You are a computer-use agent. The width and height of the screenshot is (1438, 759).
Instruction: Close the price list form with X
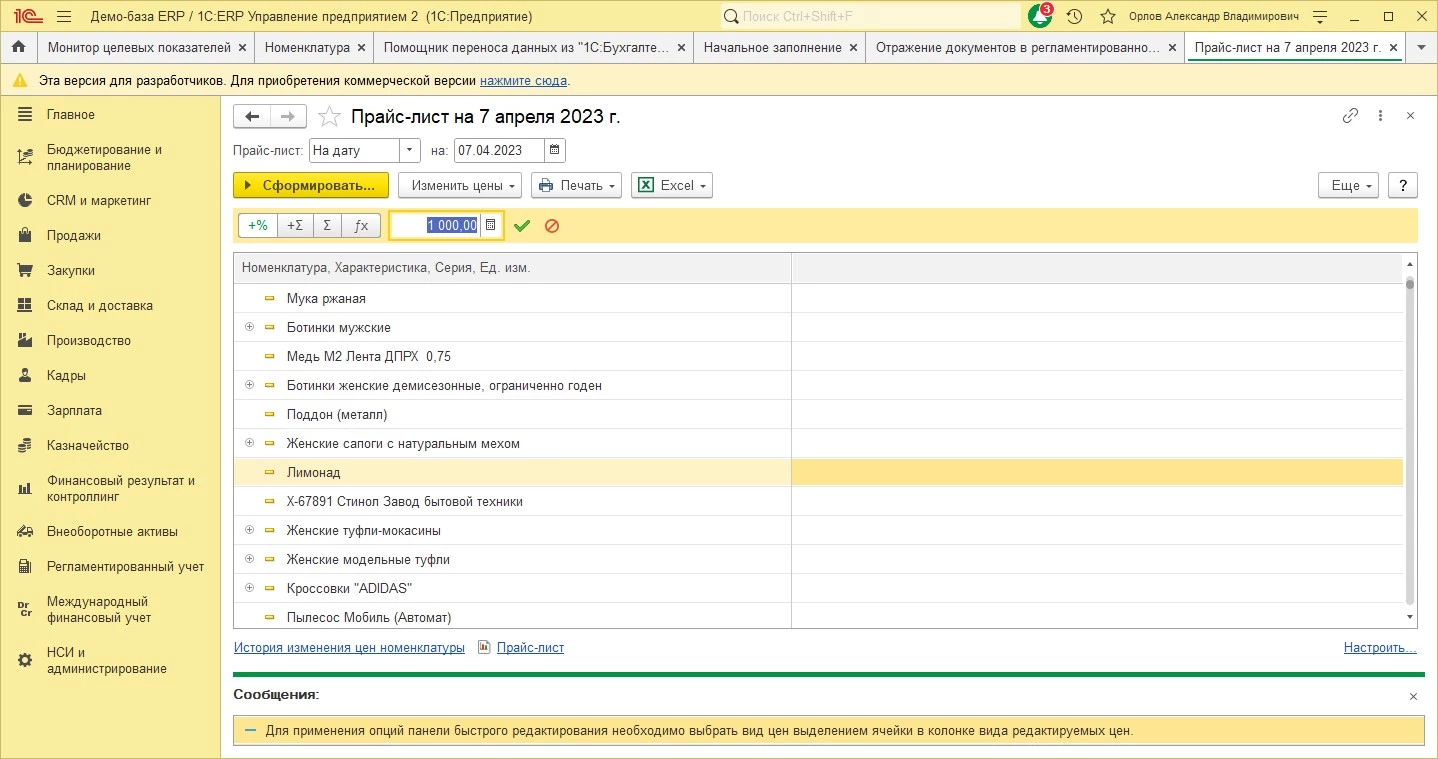(x=1410, y=116)
